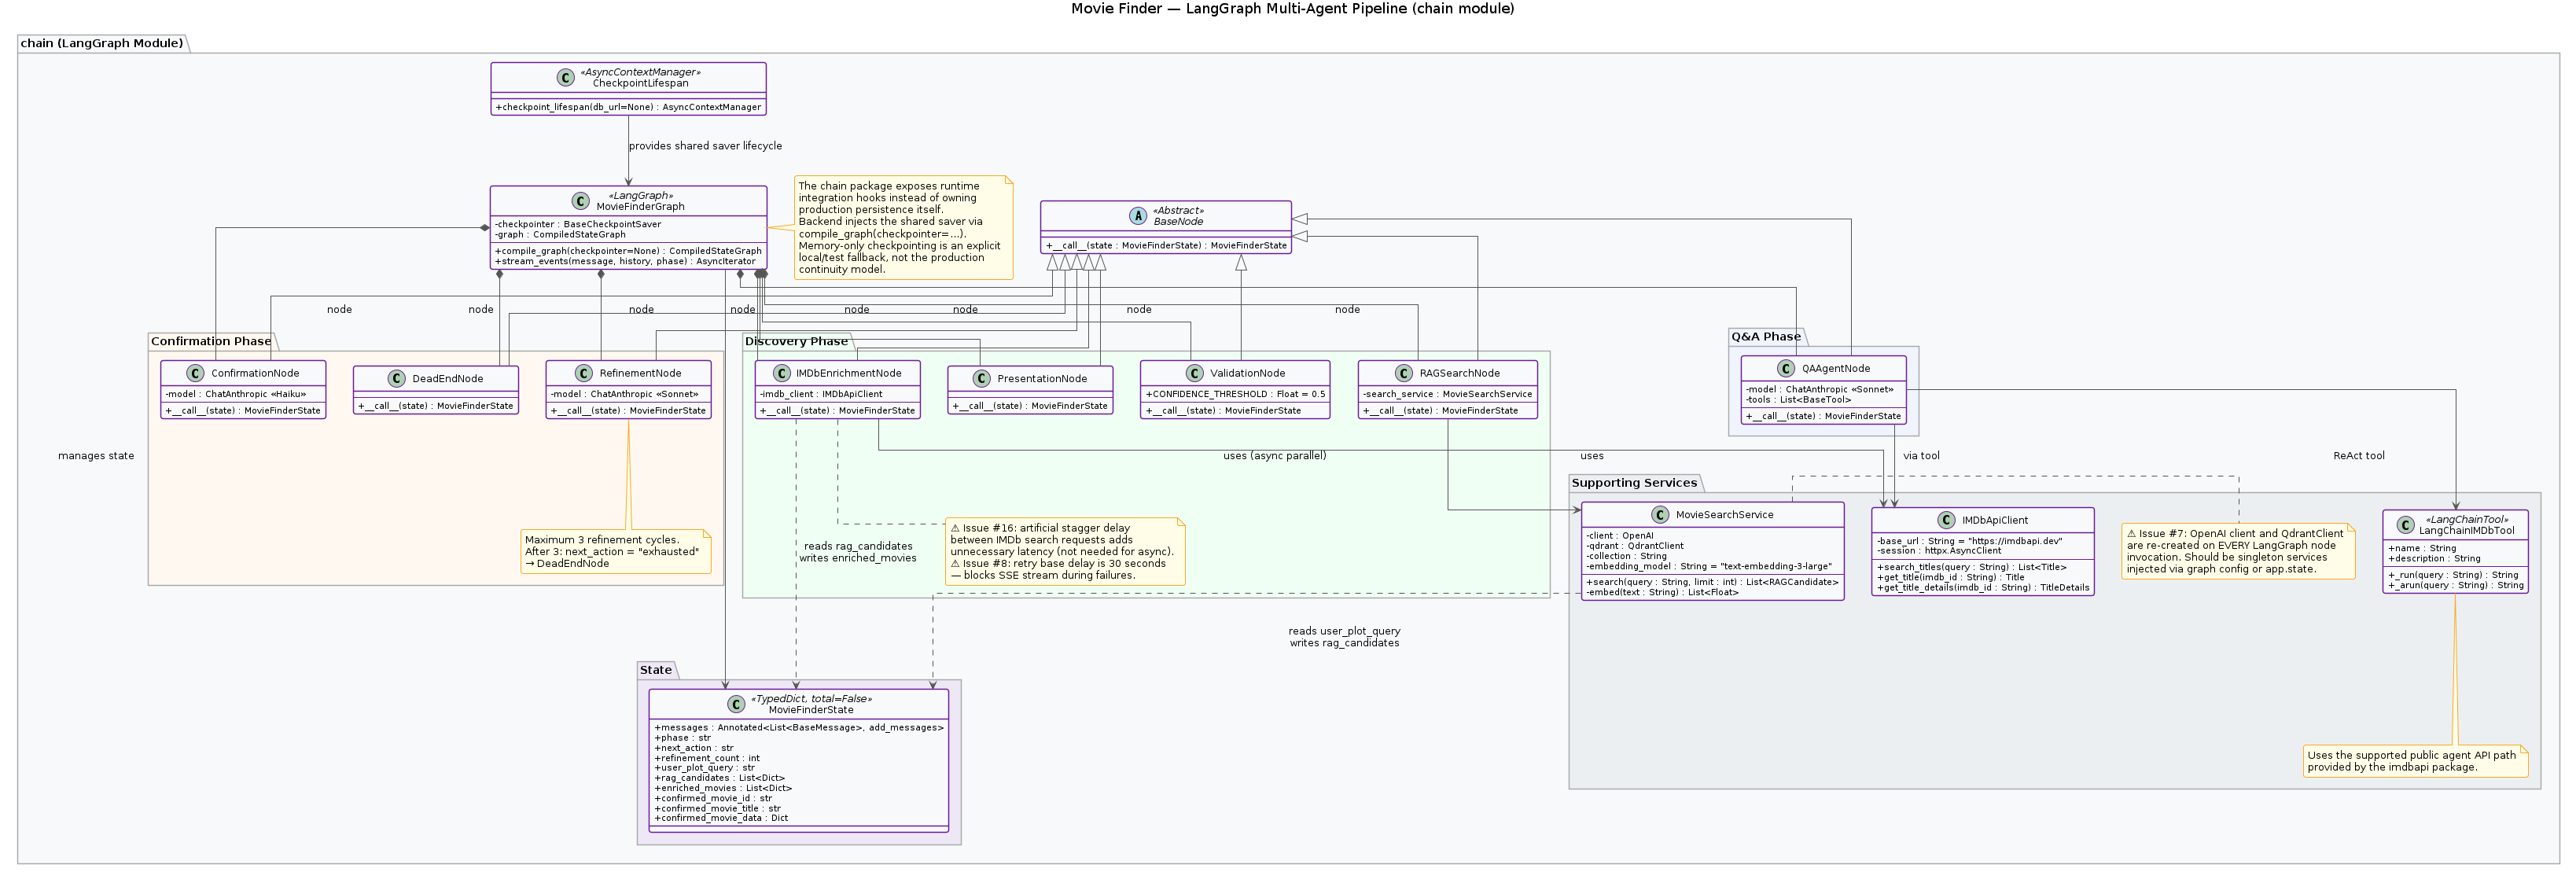Click the «TypedDict, total=False» stereotype label

(x=811, y=699)
